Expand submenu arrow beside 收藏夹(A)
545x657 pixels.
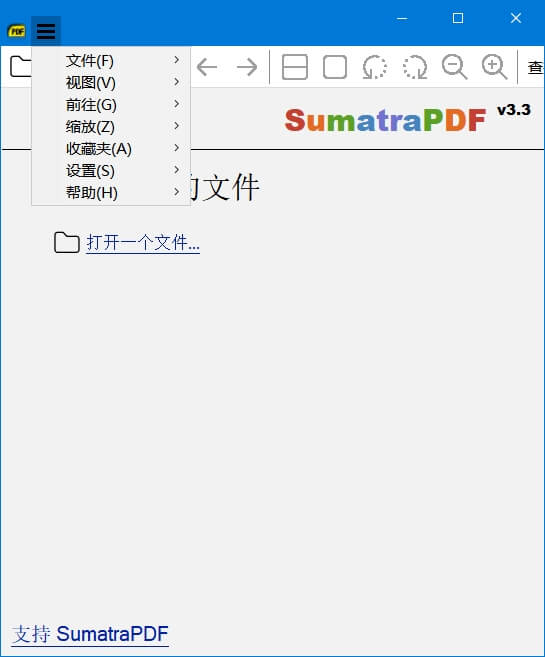(176, 148)
